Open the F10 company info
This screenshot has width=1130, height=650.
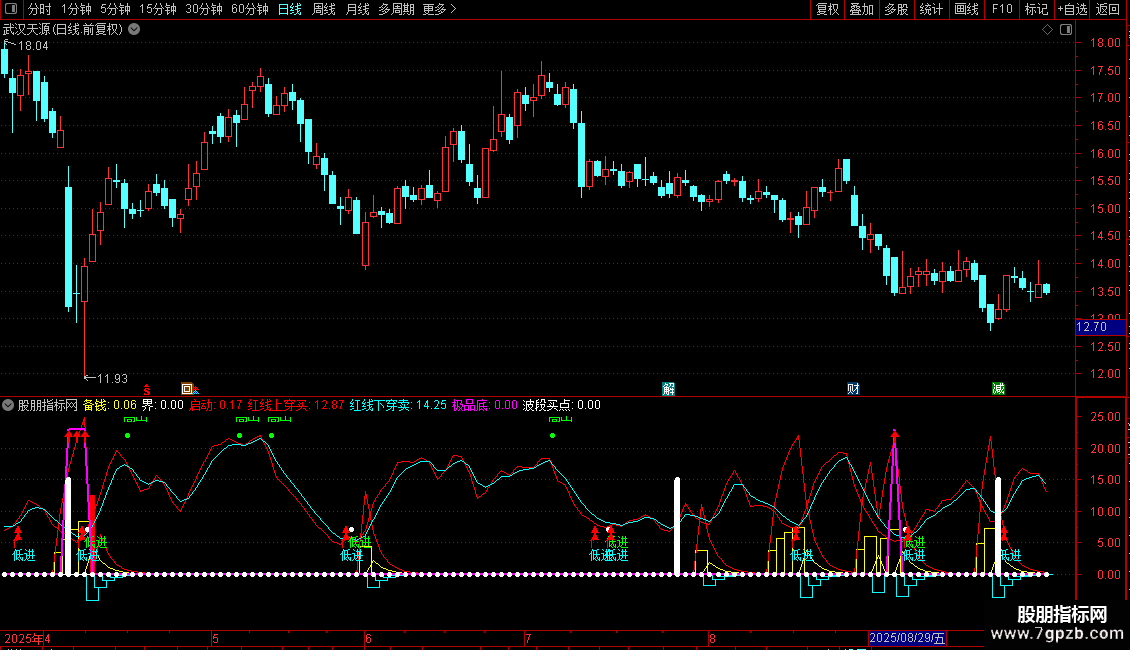1002,9
